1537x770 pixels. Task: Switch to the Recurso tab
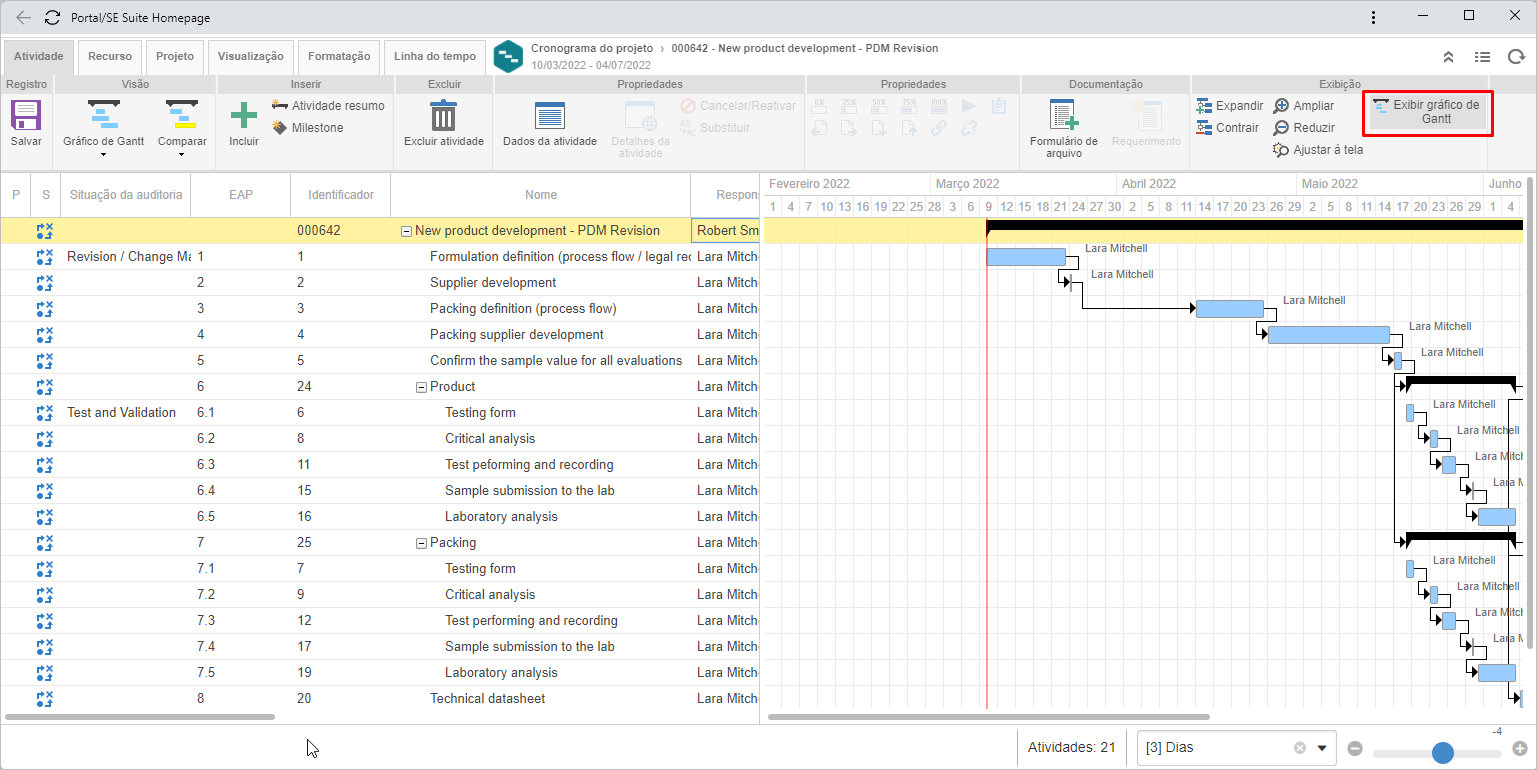tap(110, 57)
